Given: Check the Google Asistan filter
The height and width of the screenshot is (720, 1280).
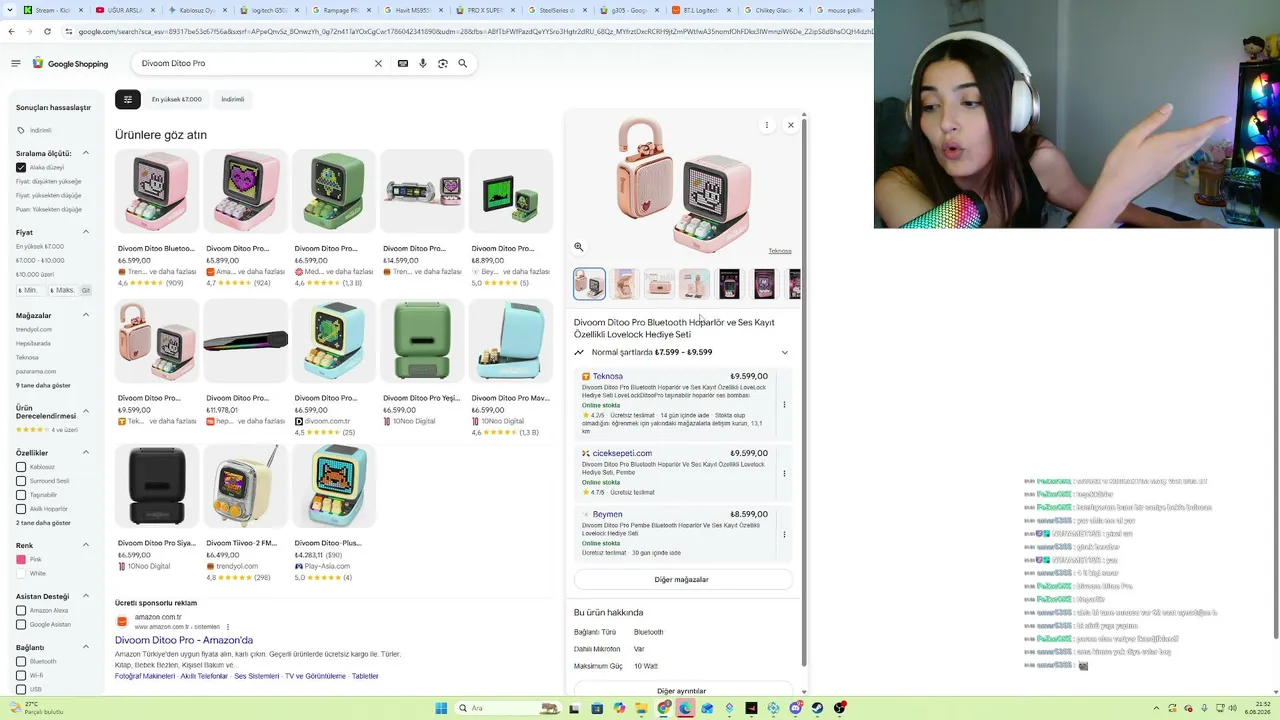Looking at the screenshot, I should [x=21, y=624].
